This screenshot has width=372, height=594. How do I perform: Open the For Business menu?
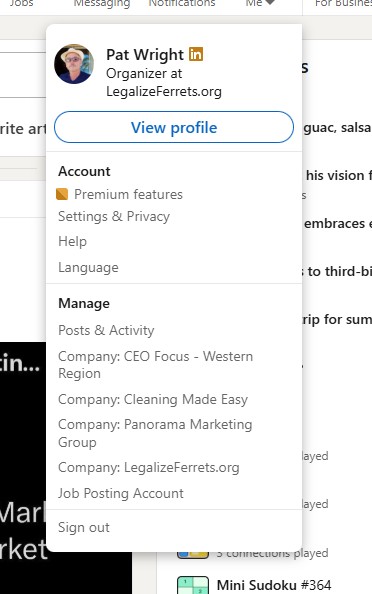343,4
